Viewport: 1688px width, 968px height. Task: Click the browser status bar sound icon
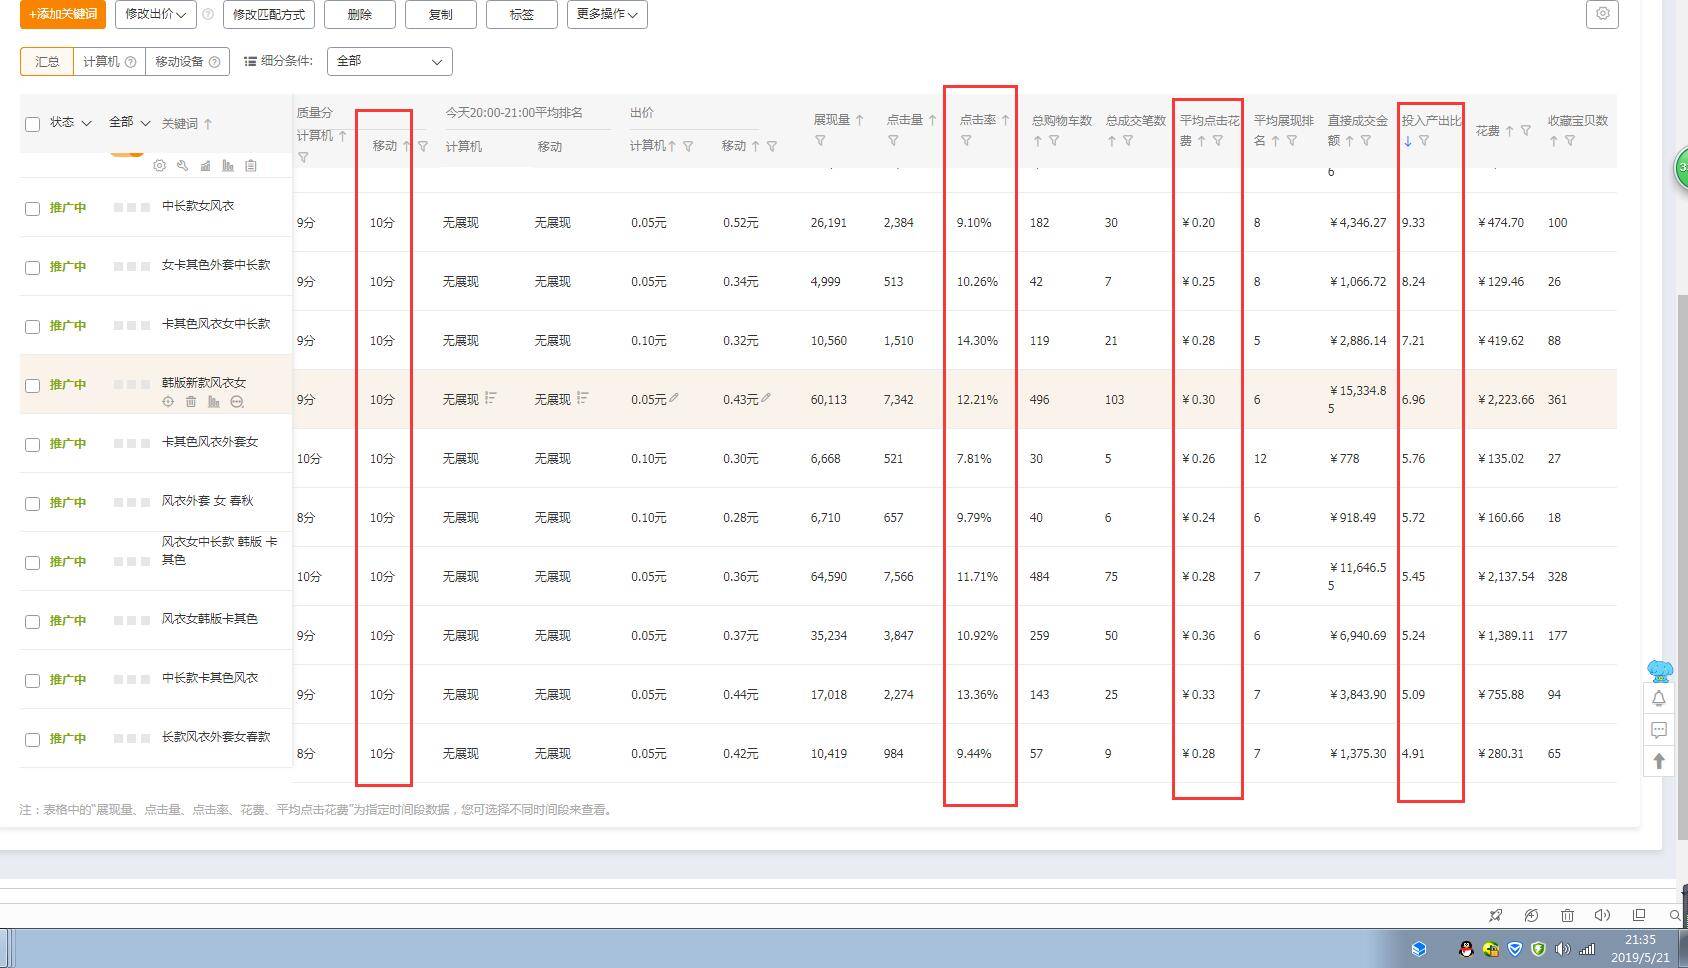[x=1602, y=915]
